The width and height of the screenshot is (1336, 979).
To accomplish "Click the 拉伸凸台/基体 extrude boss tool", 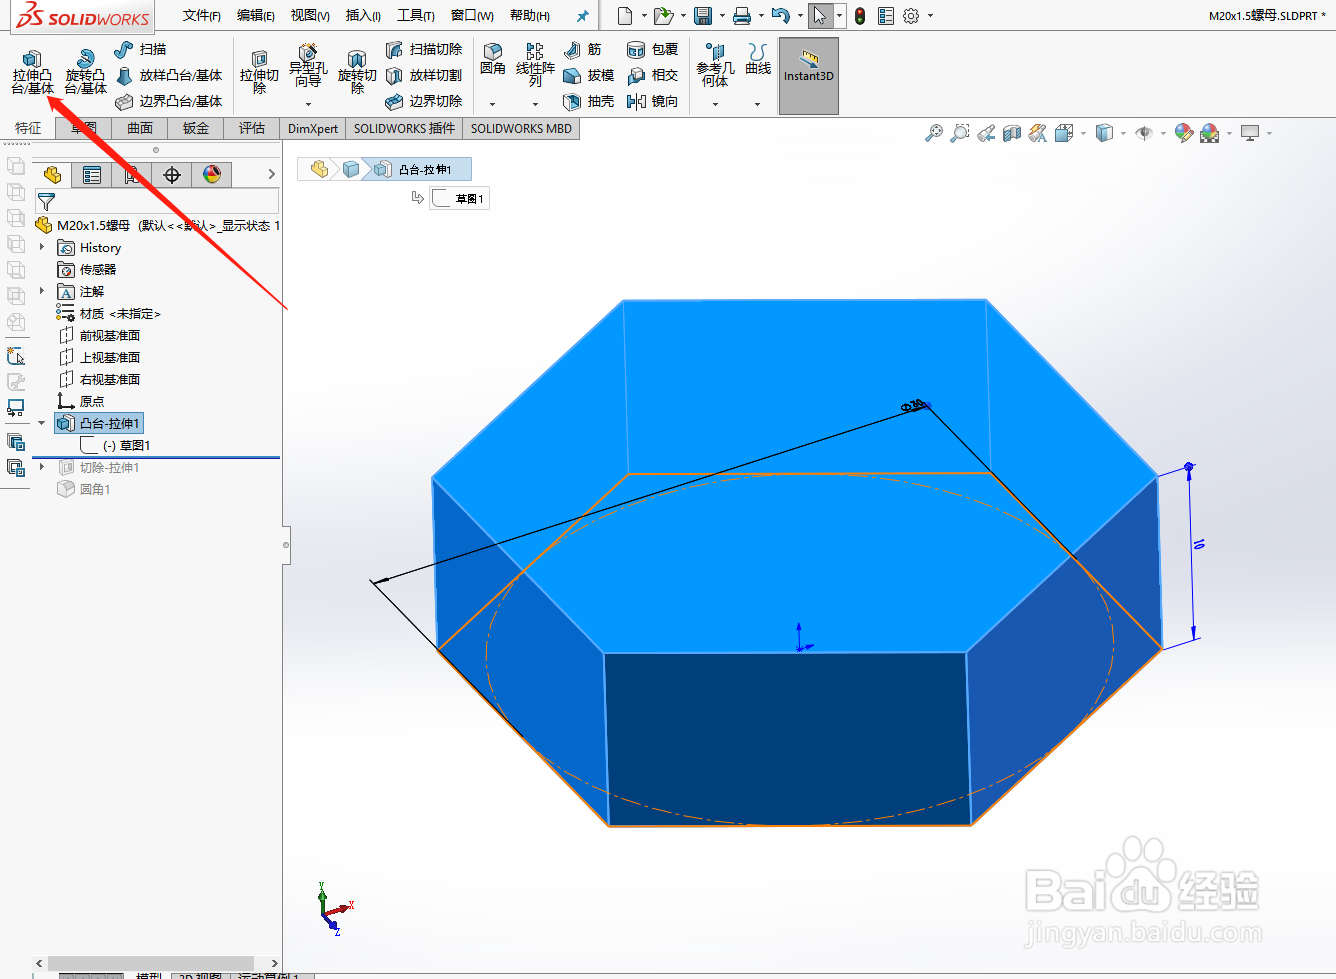I will [32, 72].
